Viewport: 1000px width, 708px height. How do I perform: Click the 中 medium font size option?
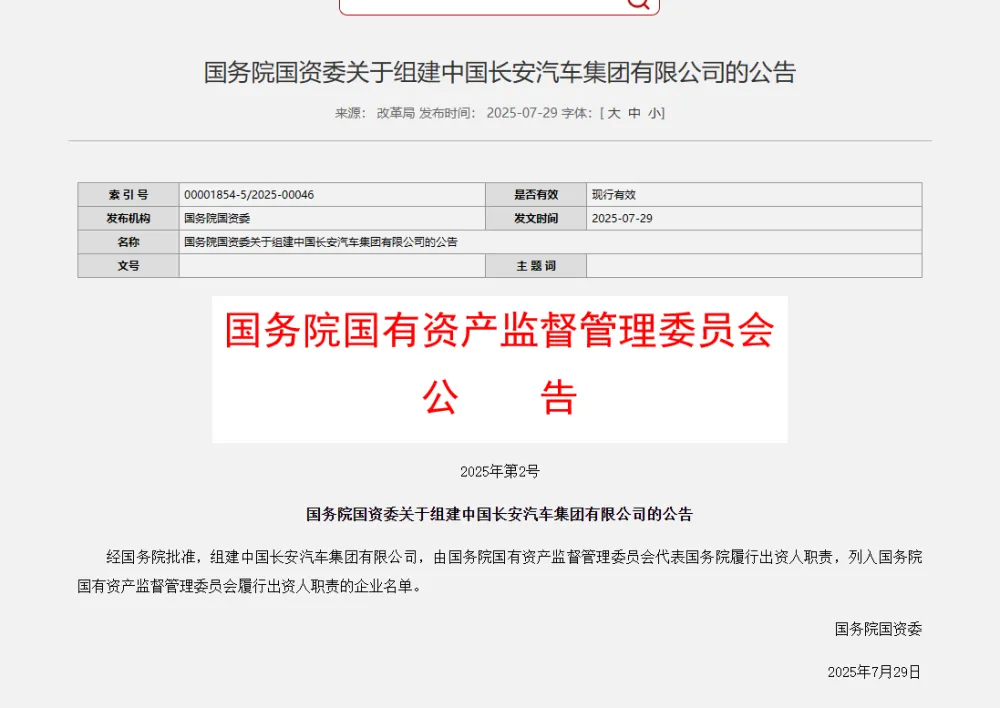pos(635,113)
